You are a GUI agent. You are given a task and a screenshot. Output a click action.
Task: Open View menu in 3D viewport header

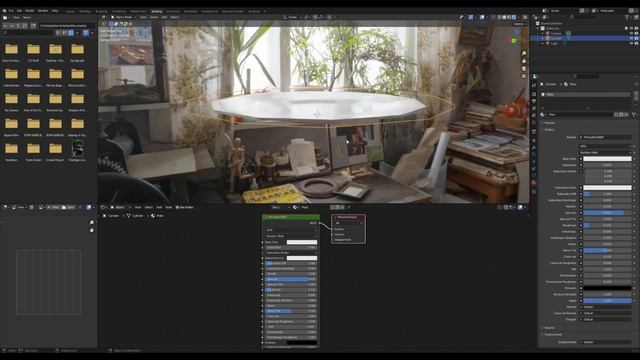pos(143,17)
